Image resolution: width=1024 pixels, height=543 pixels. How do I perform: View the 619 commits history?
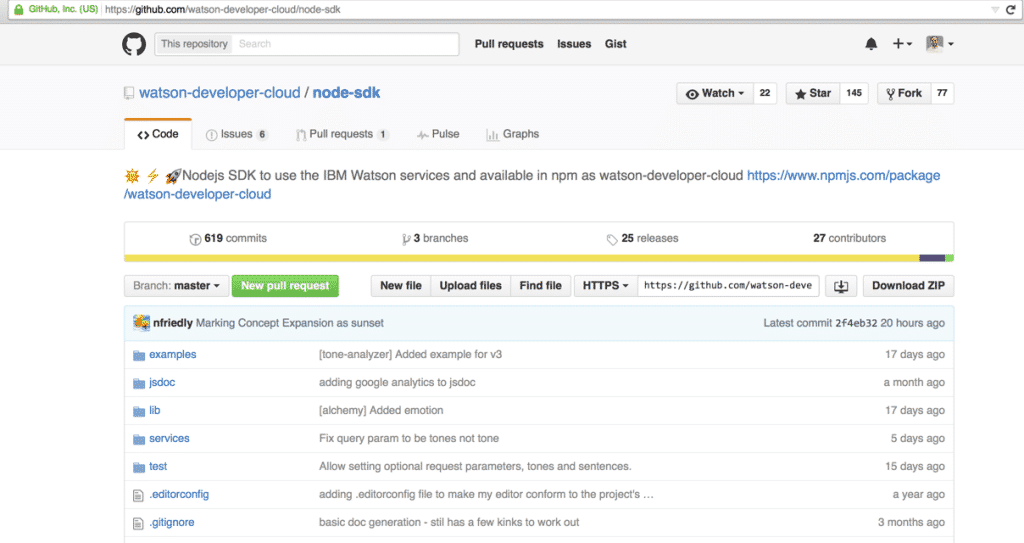coord(229,239)
